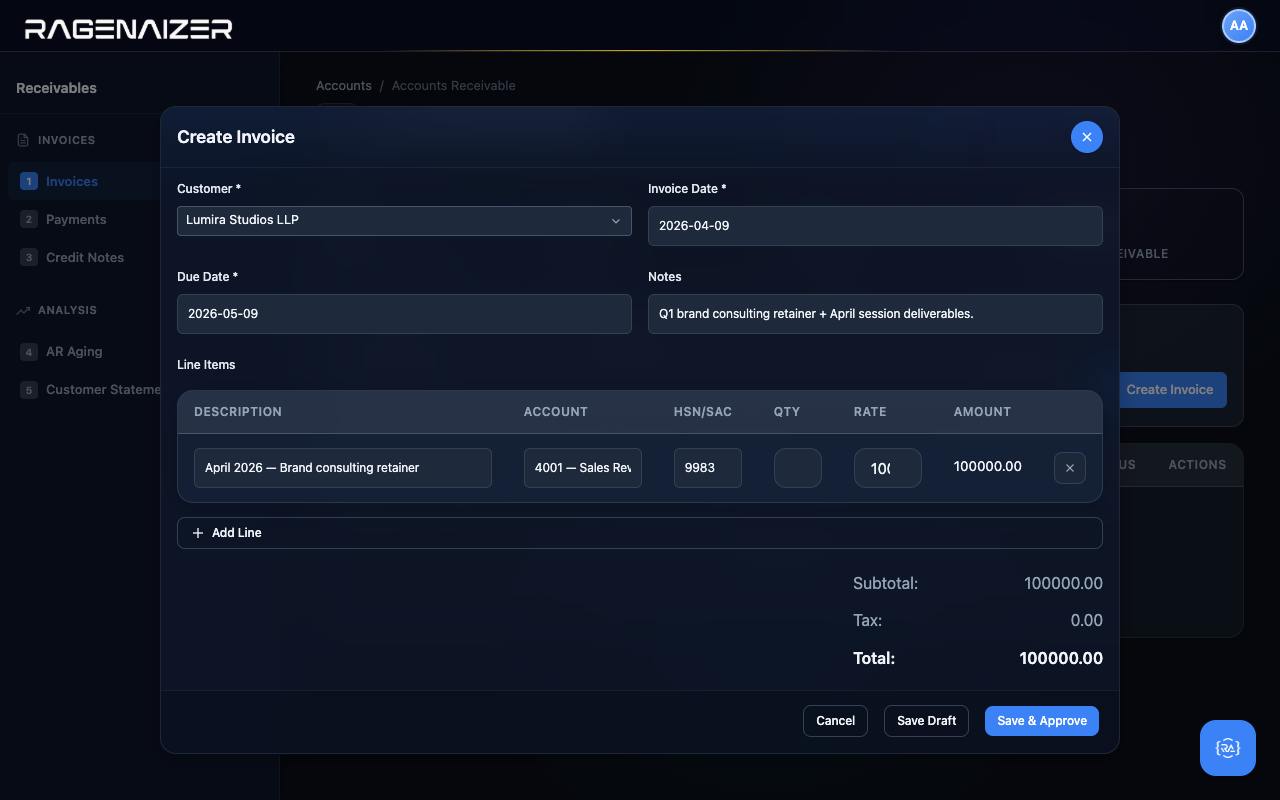Click the Cancel button
The width and height of the screenshot is (1280, 800).
pos(835,721)
